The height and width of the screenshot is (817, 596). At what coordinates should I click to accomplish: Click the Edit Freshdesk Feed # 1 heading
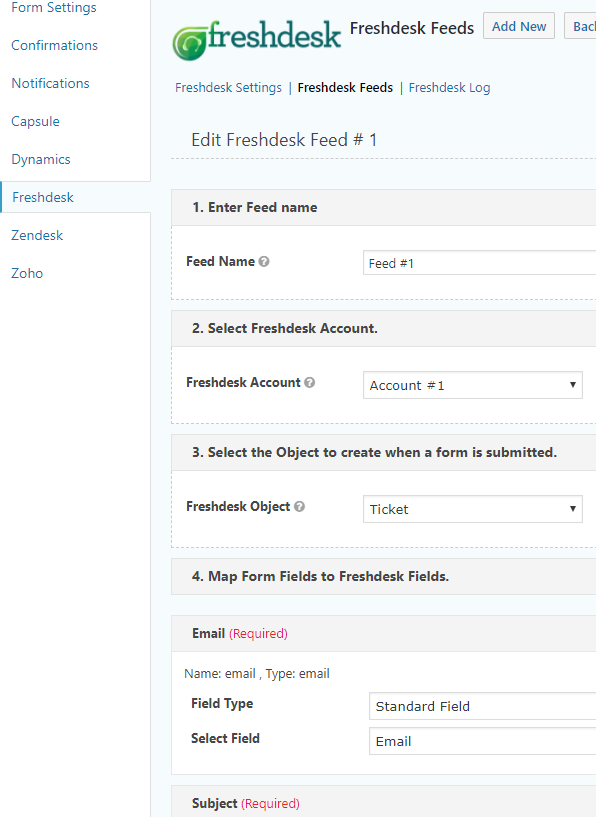[x=284, y=140]
